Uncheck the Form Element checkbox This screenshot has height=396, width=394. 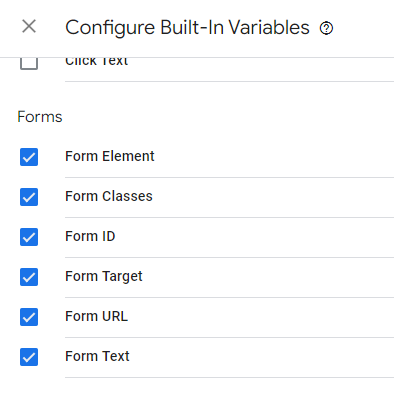[x=29, y=157]
